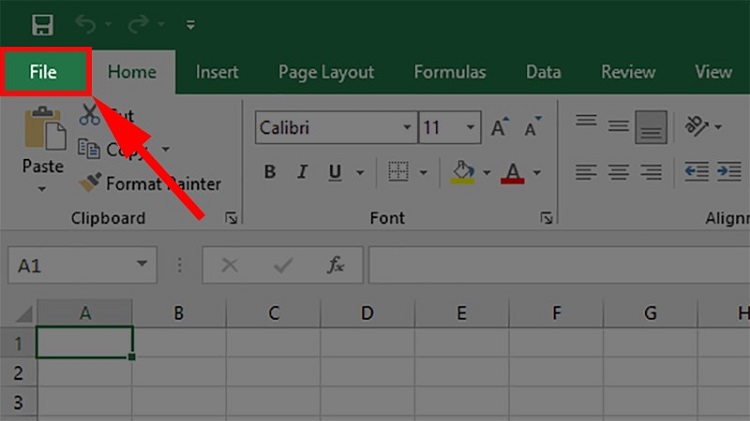Image resolution: width=750 pixels, height=421 pixels.
Task: Expand the Name Box dropdown arrow
Action: pos(142,264)
